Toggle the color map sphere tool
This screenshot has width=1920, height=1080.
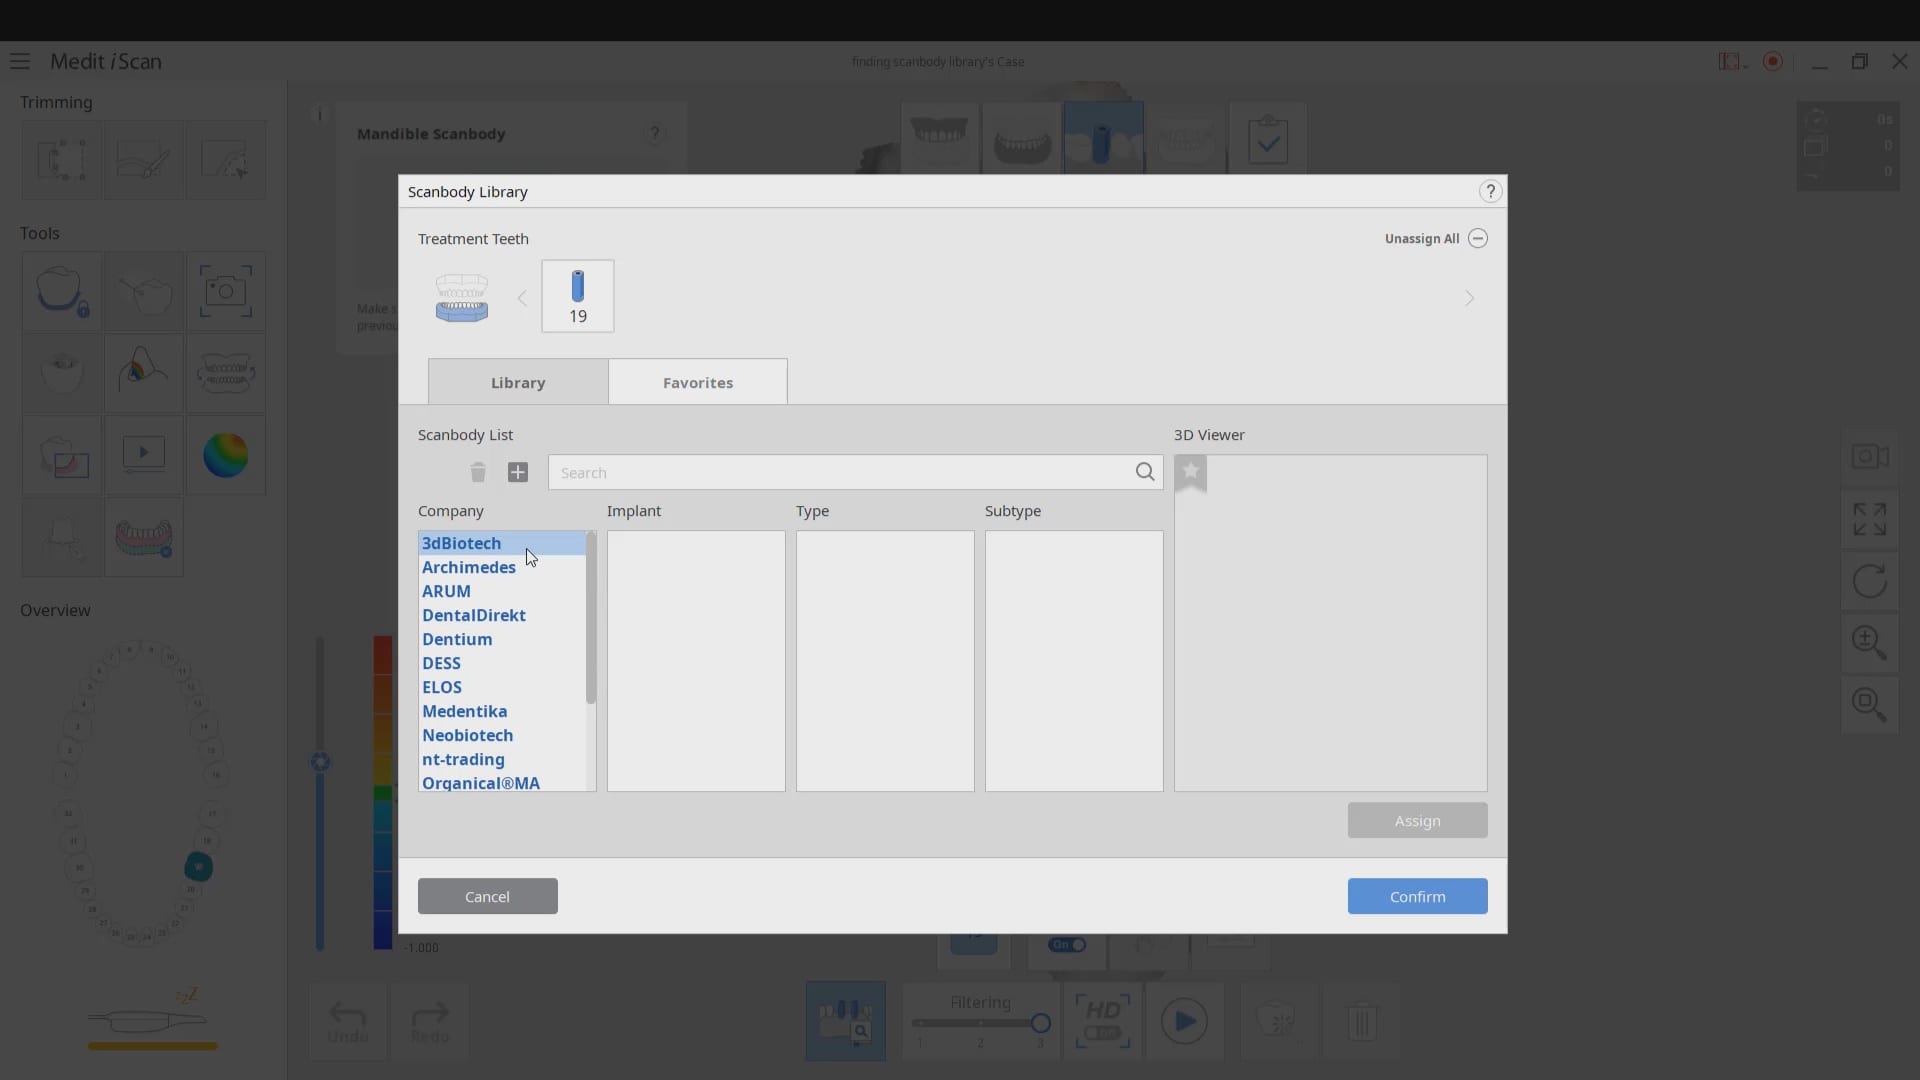coord(225,455)
